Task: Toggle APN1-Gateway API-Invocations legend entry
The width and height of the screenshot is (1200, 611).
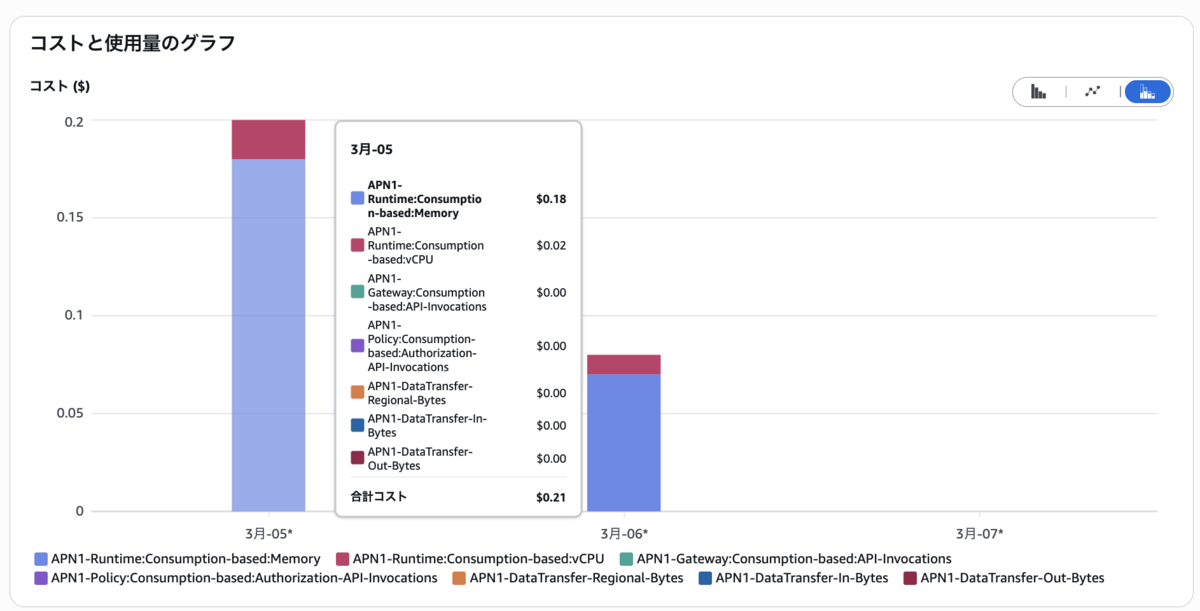Action: click(786, 559)
